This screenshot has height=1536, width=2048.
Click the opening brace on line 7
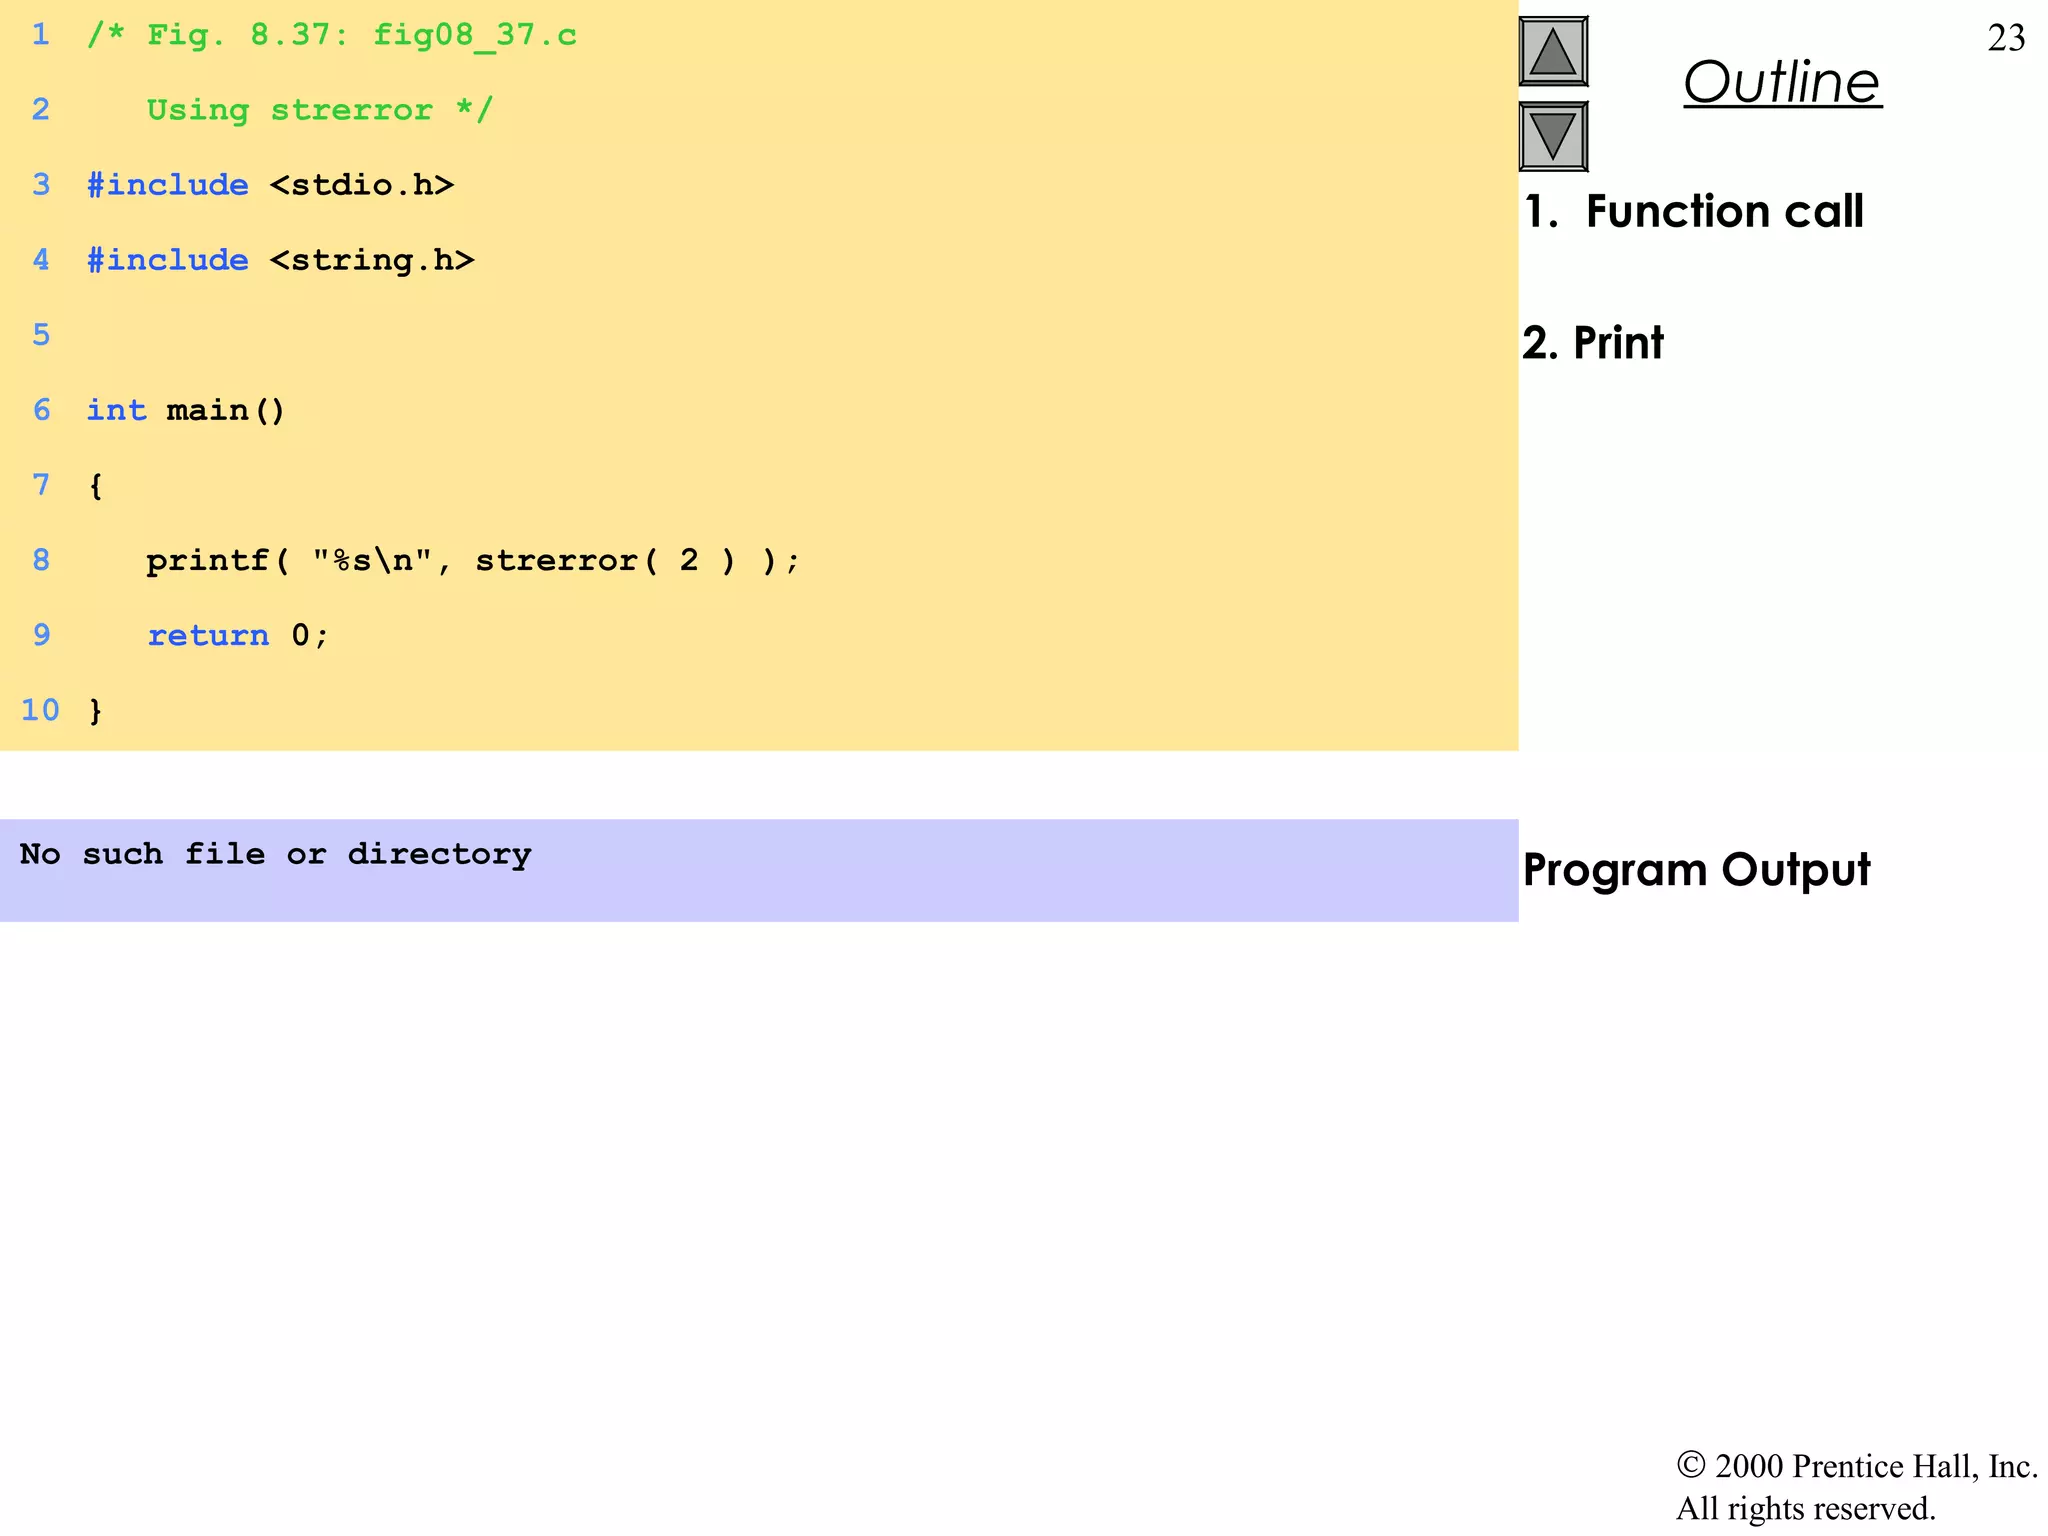pos(95,486)
